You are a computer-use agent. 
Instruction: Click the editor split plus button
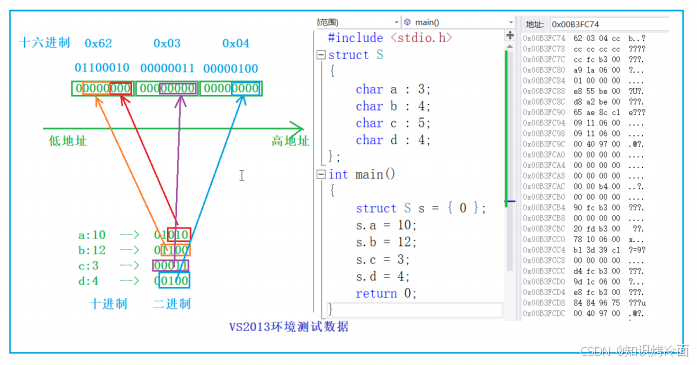pyautogui.click(x=510, y=35)
